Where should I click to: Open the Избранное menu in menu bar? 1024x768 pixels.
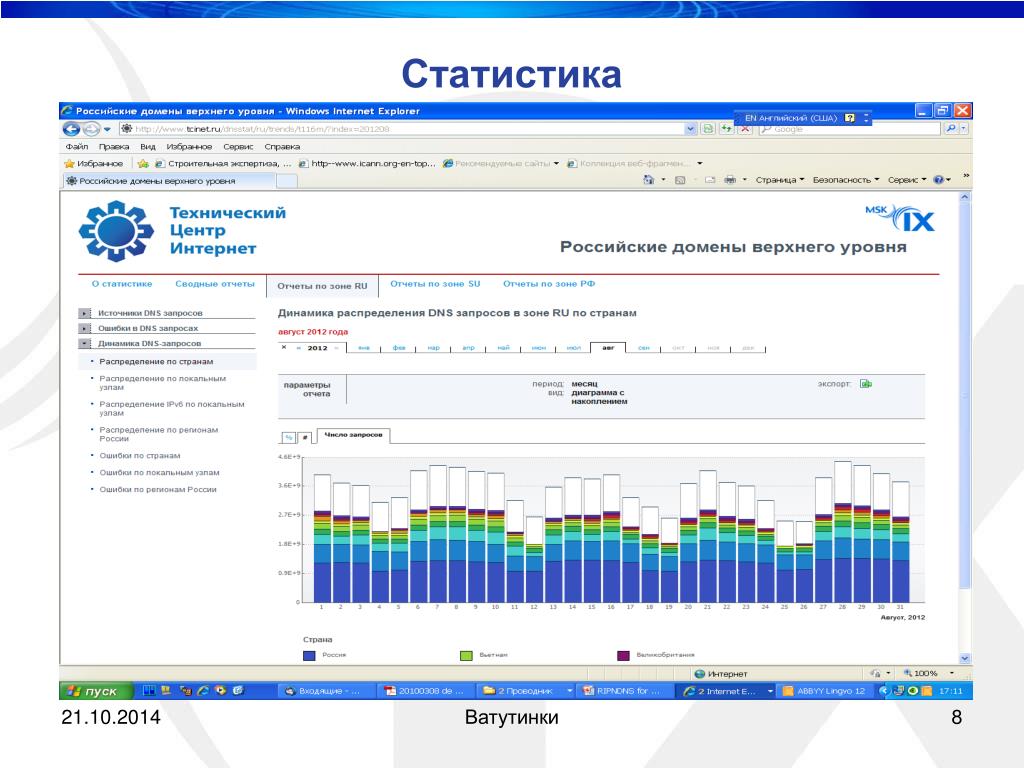coord(189,146)
